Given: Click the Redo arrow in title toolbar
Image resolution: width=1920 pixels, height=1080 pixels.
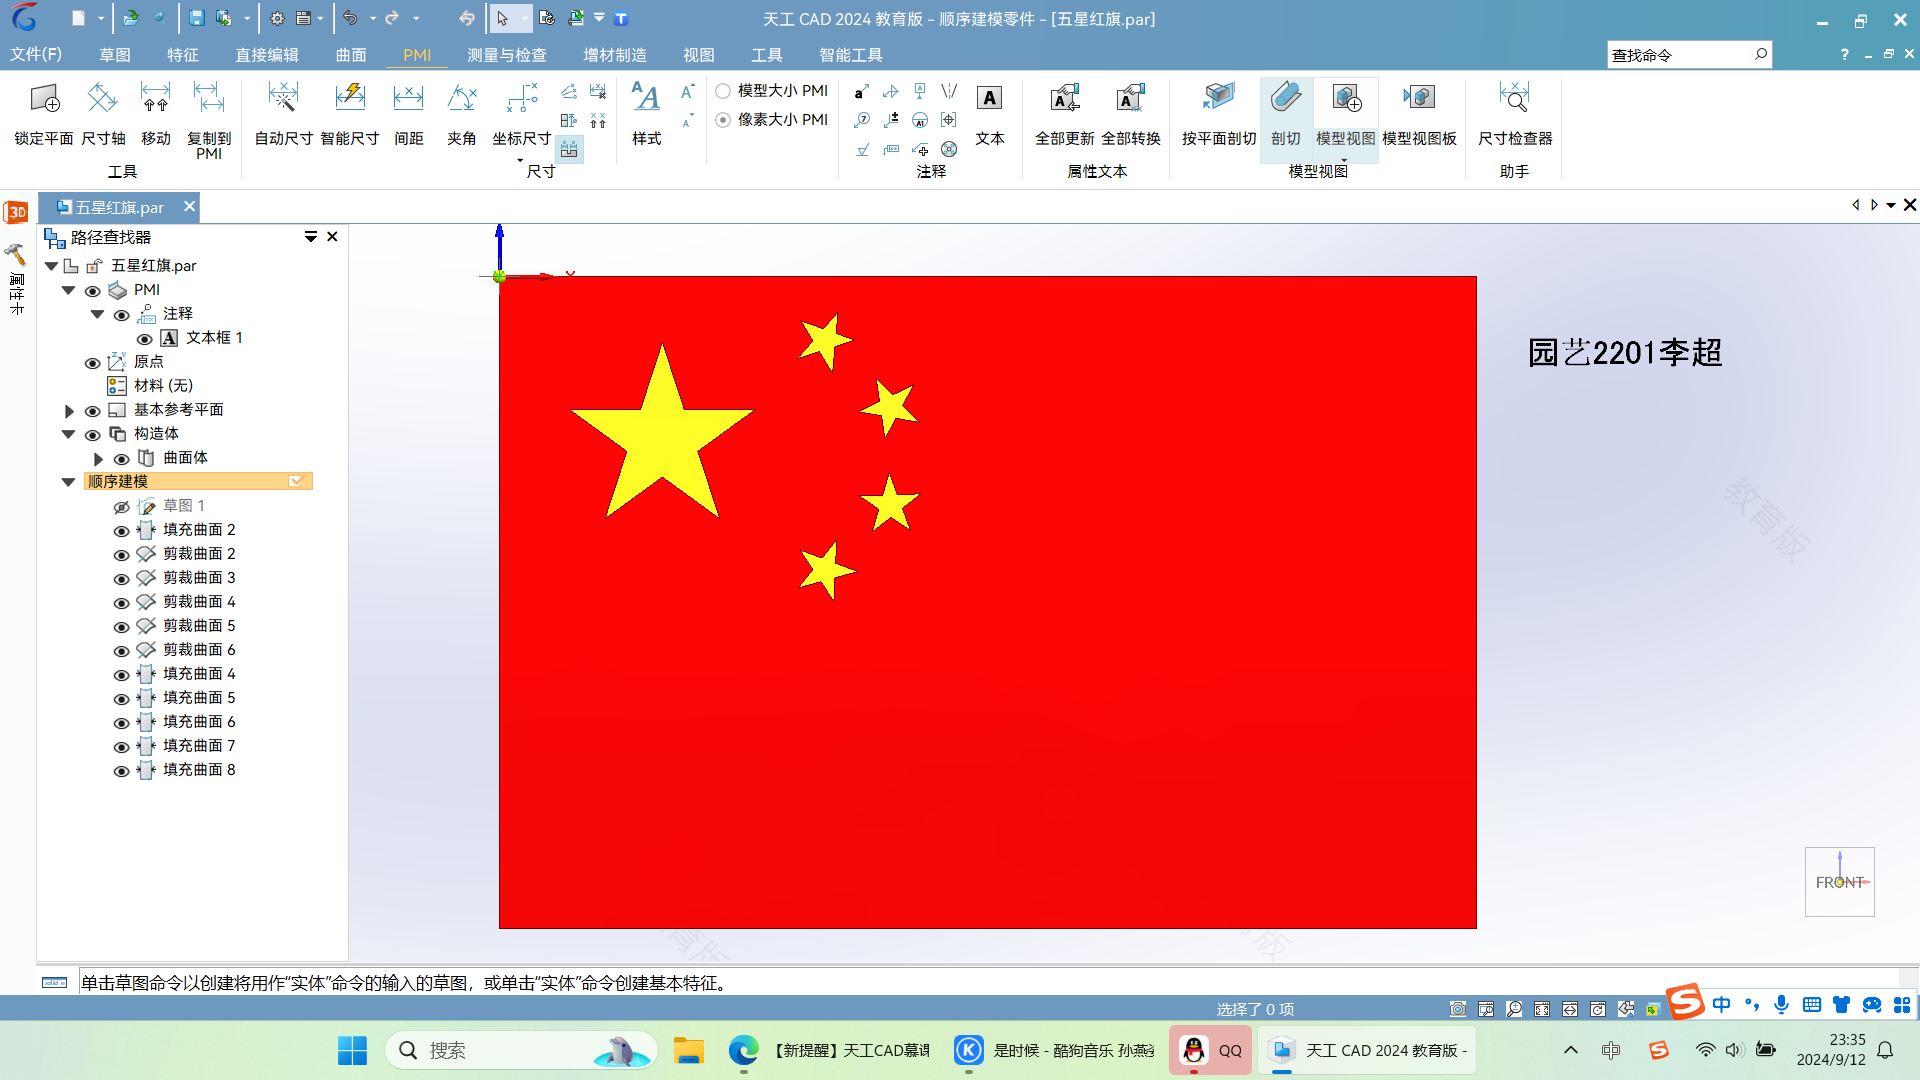Looking at the screenshot, I should [392, 18].
